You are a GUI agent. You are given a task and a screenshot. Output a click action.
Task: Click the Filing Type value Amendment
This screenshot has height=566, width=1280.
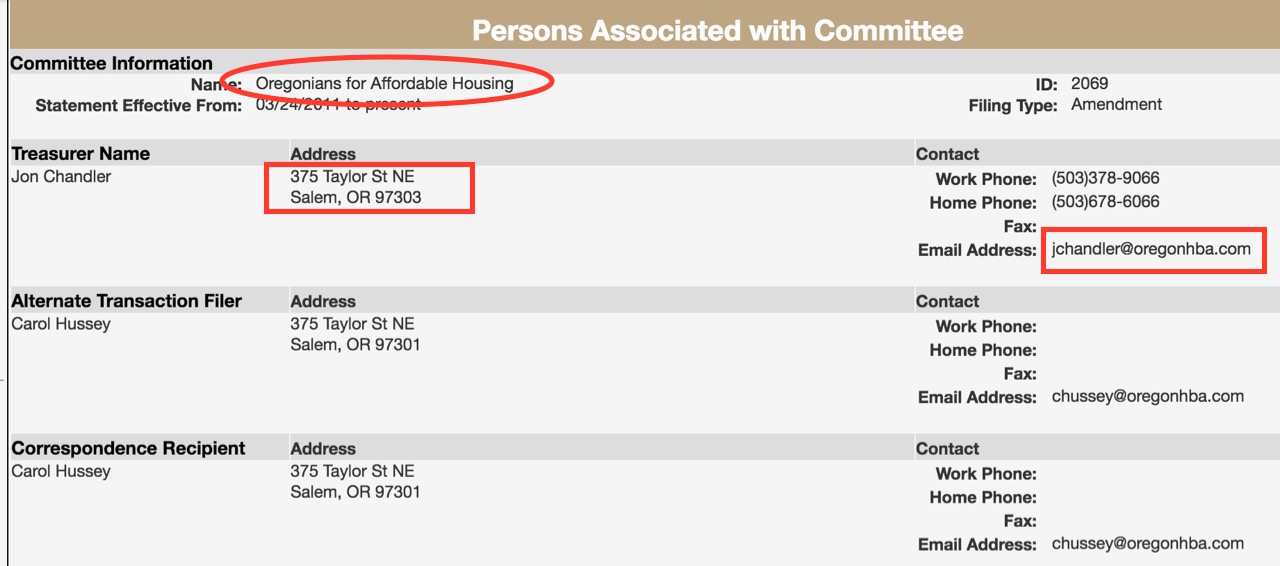pyautogui.click(x=1116, y=104)
